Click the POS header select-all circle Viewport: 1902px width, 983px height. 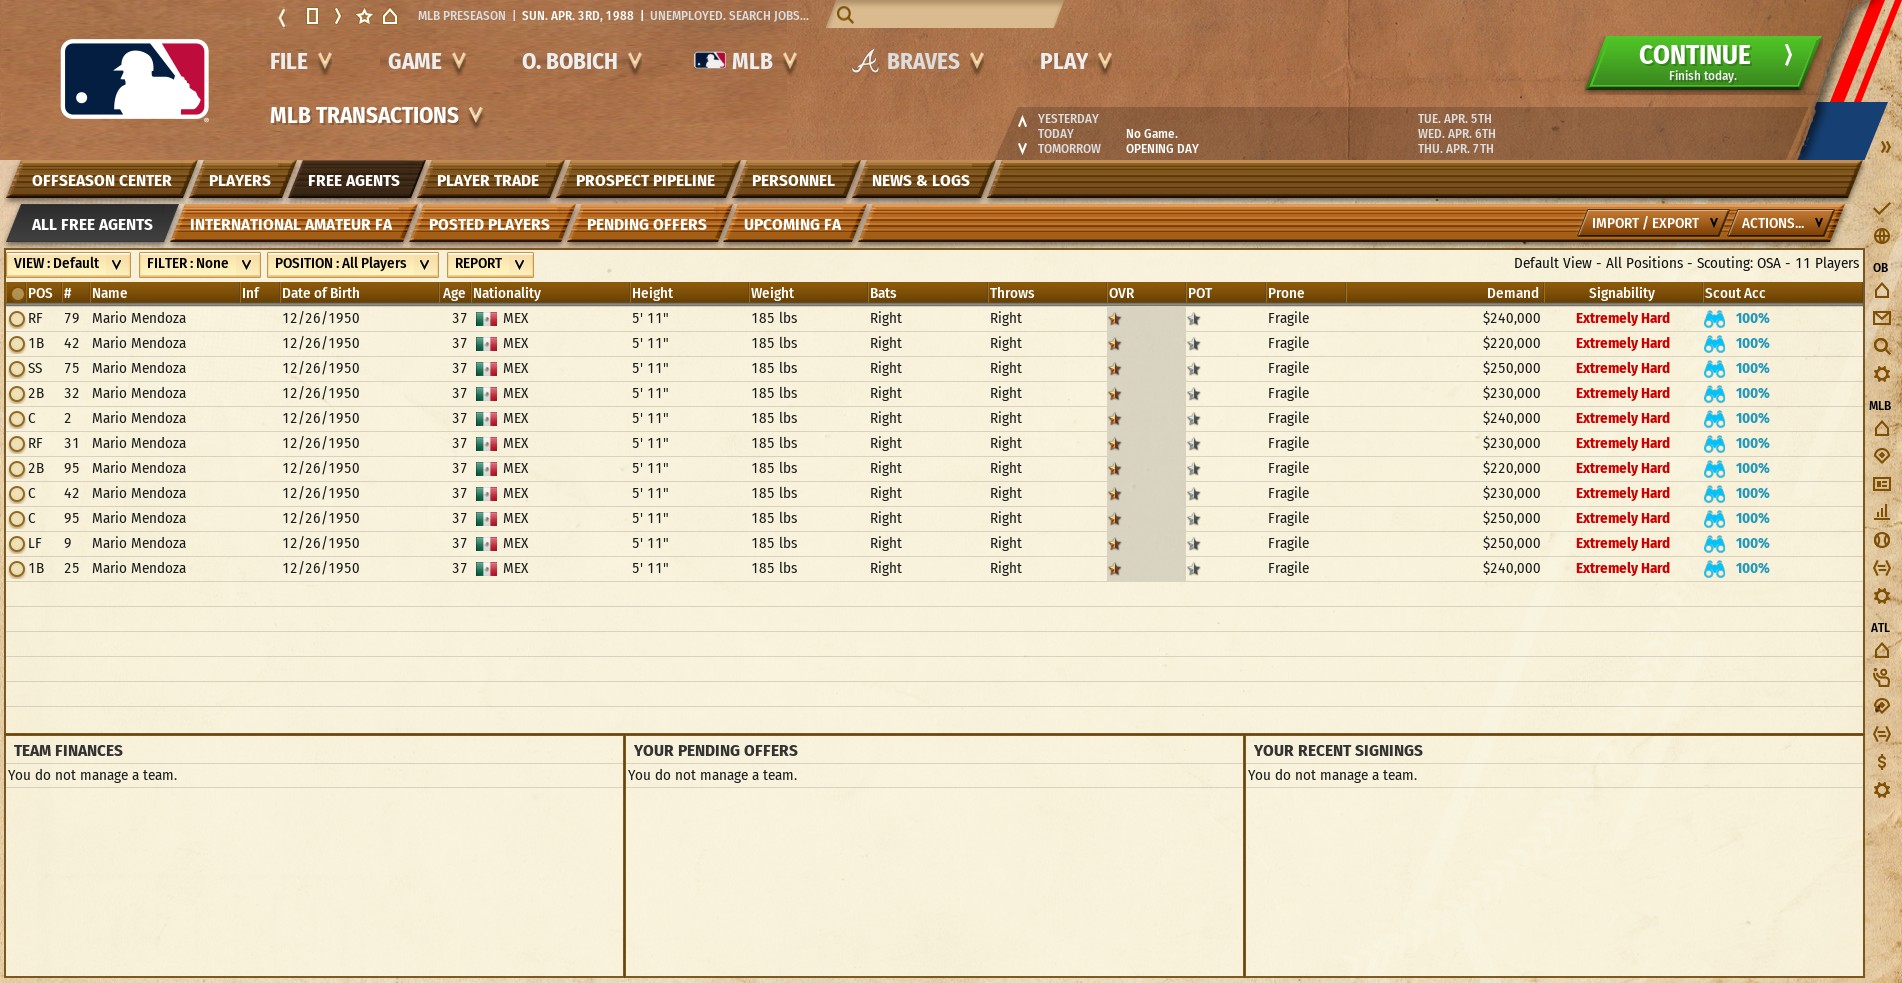click(x=17, y=294)
